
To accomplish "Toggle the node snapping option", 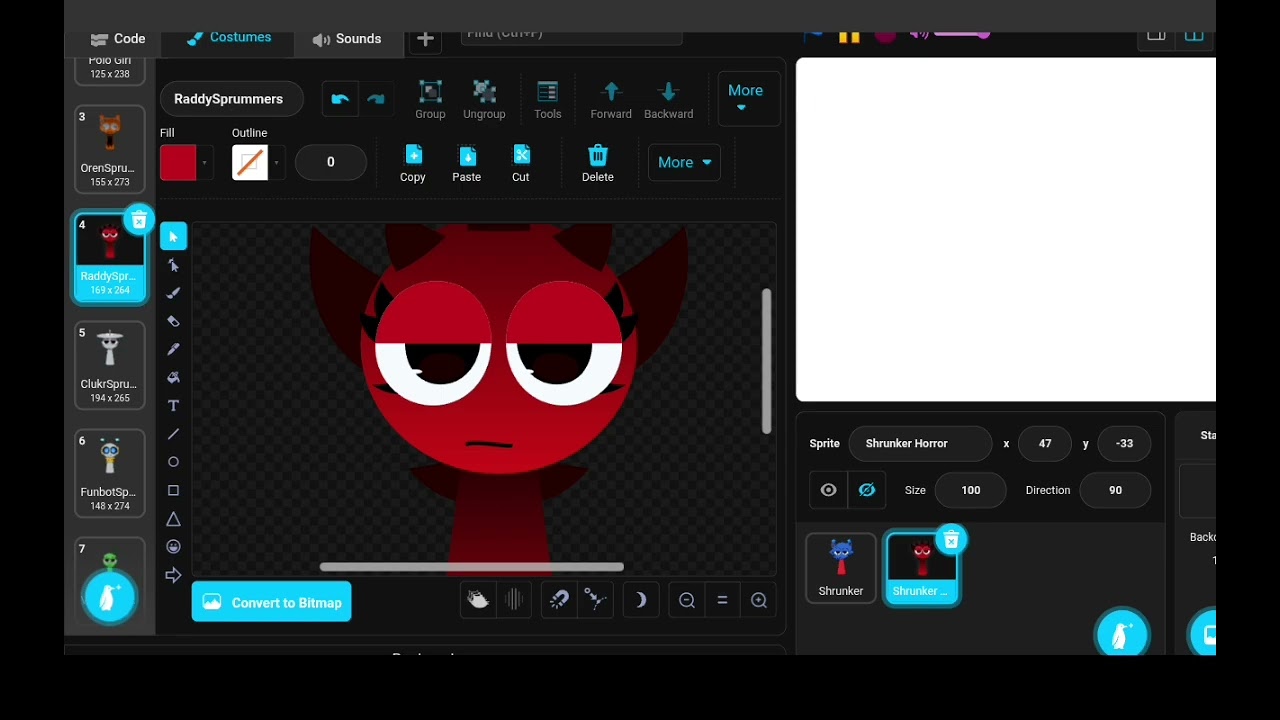I will (595, 600).
